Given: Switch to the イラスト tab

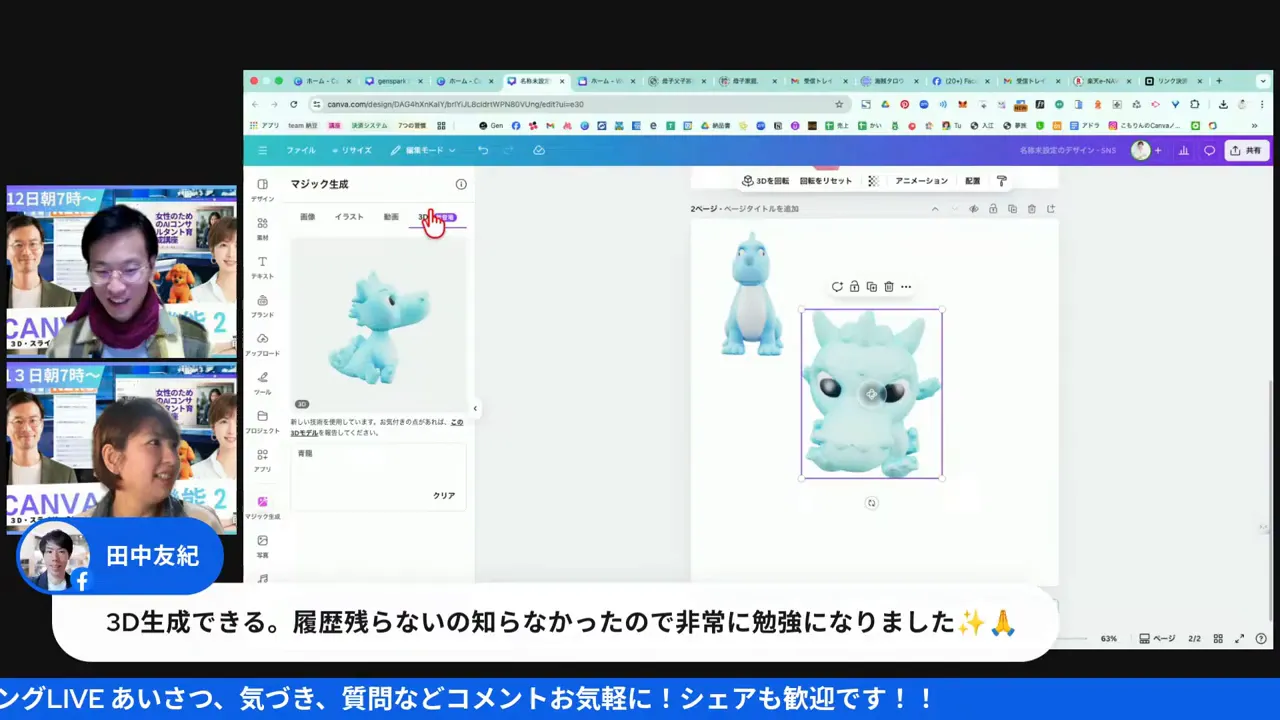Looking at the screenshot, I should 348,216.
